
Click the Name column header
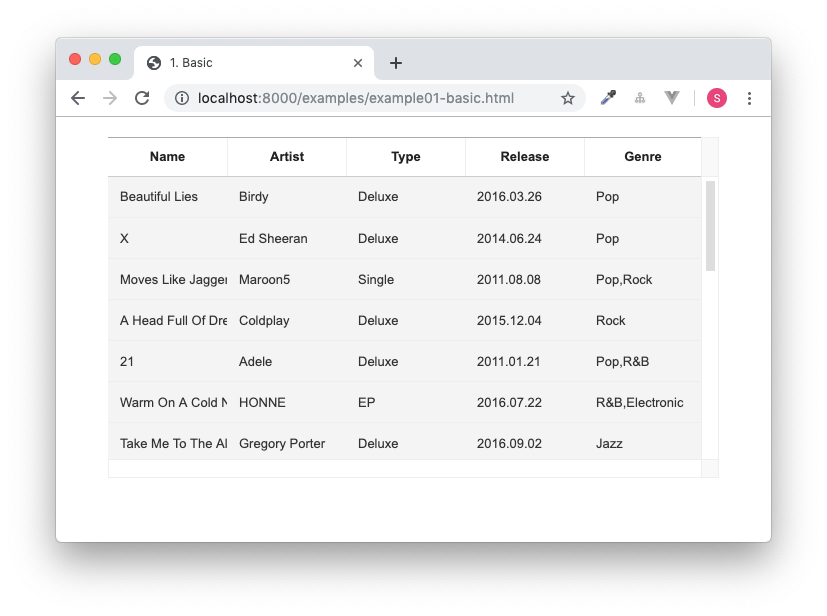coord(167,157)
